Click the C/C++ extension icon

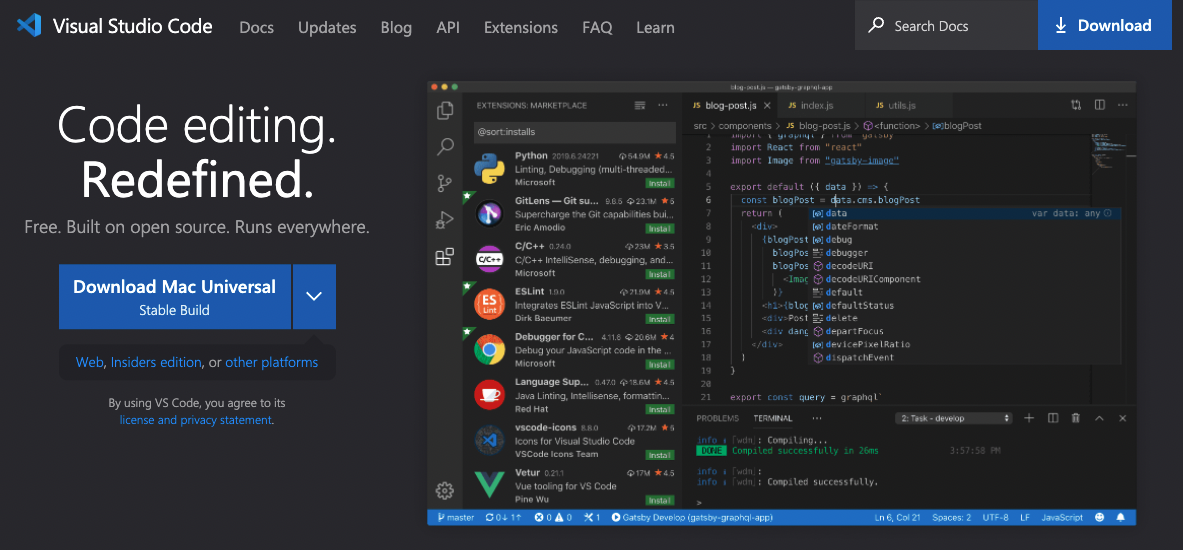pos(489,260)
